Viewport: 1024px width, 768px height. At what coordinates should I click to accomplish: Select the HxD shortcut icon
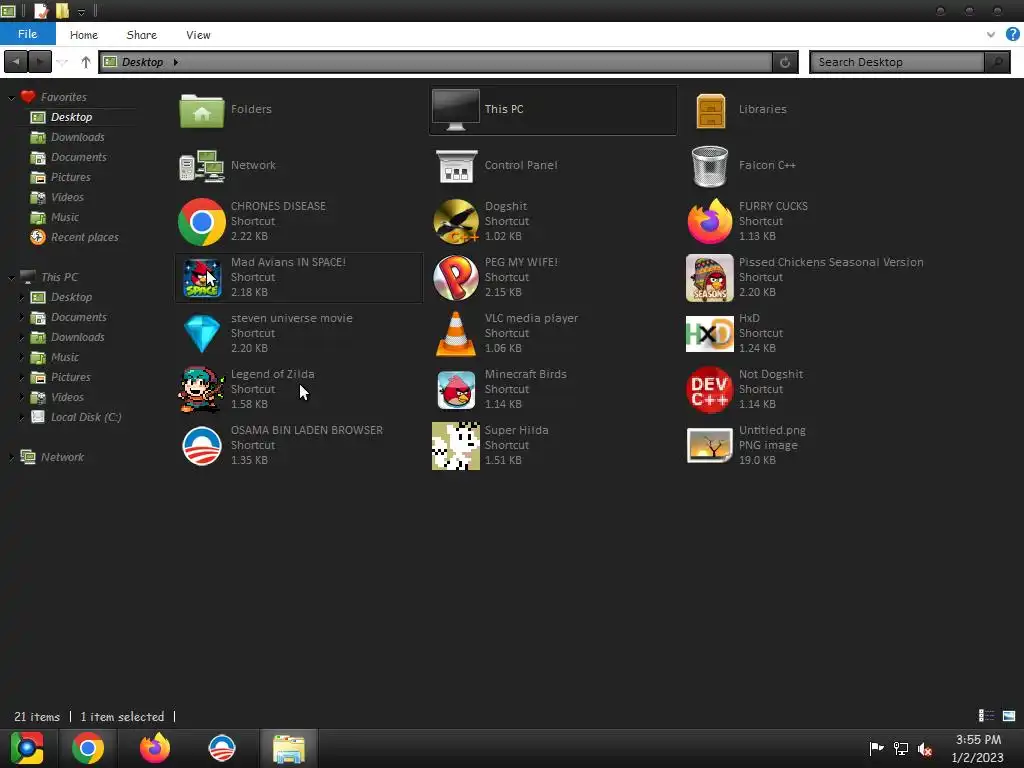[x=710, y=334]
